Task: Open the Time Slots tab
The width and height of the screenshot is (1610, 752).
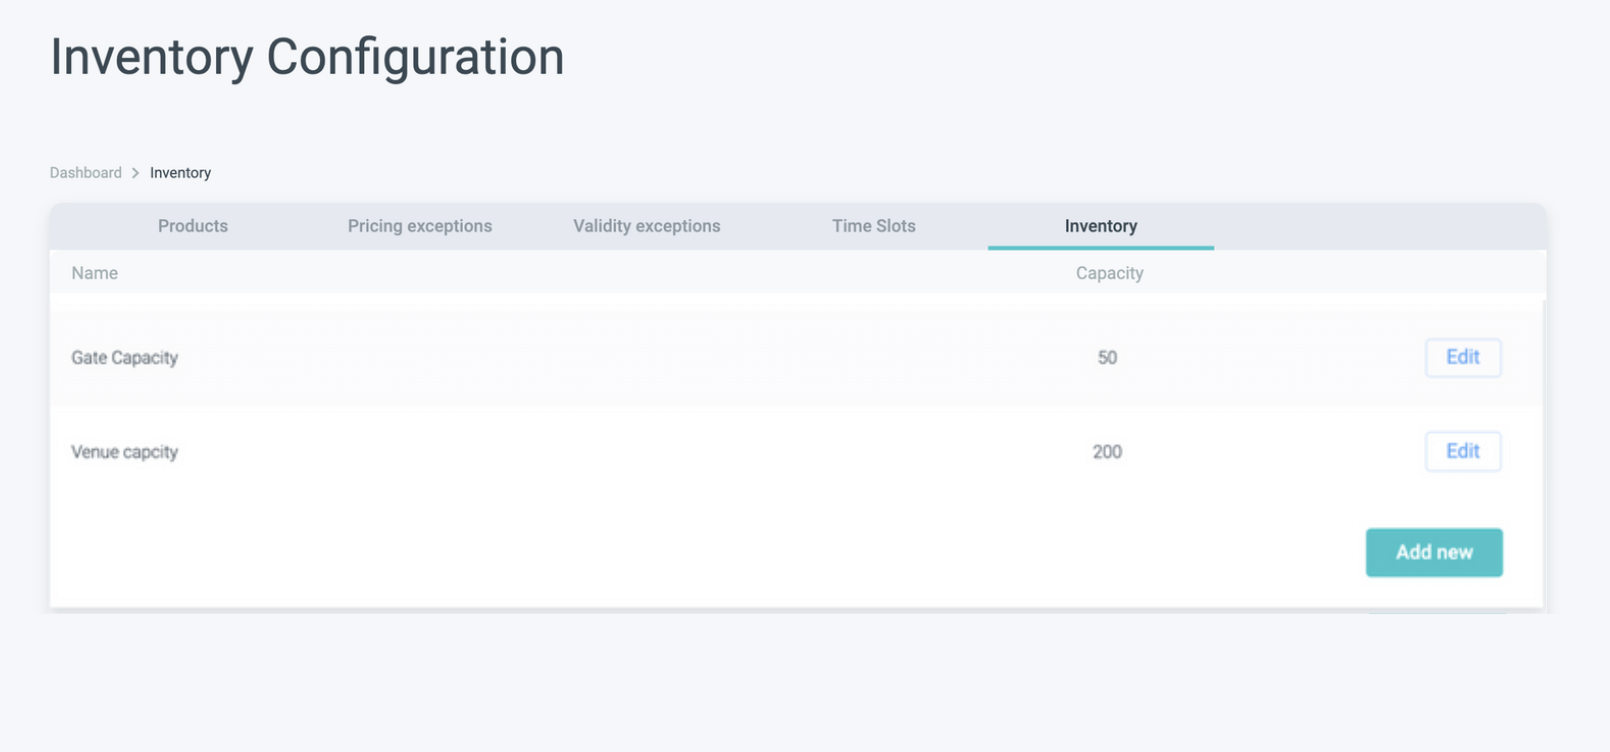Action: tap(874, 226)
